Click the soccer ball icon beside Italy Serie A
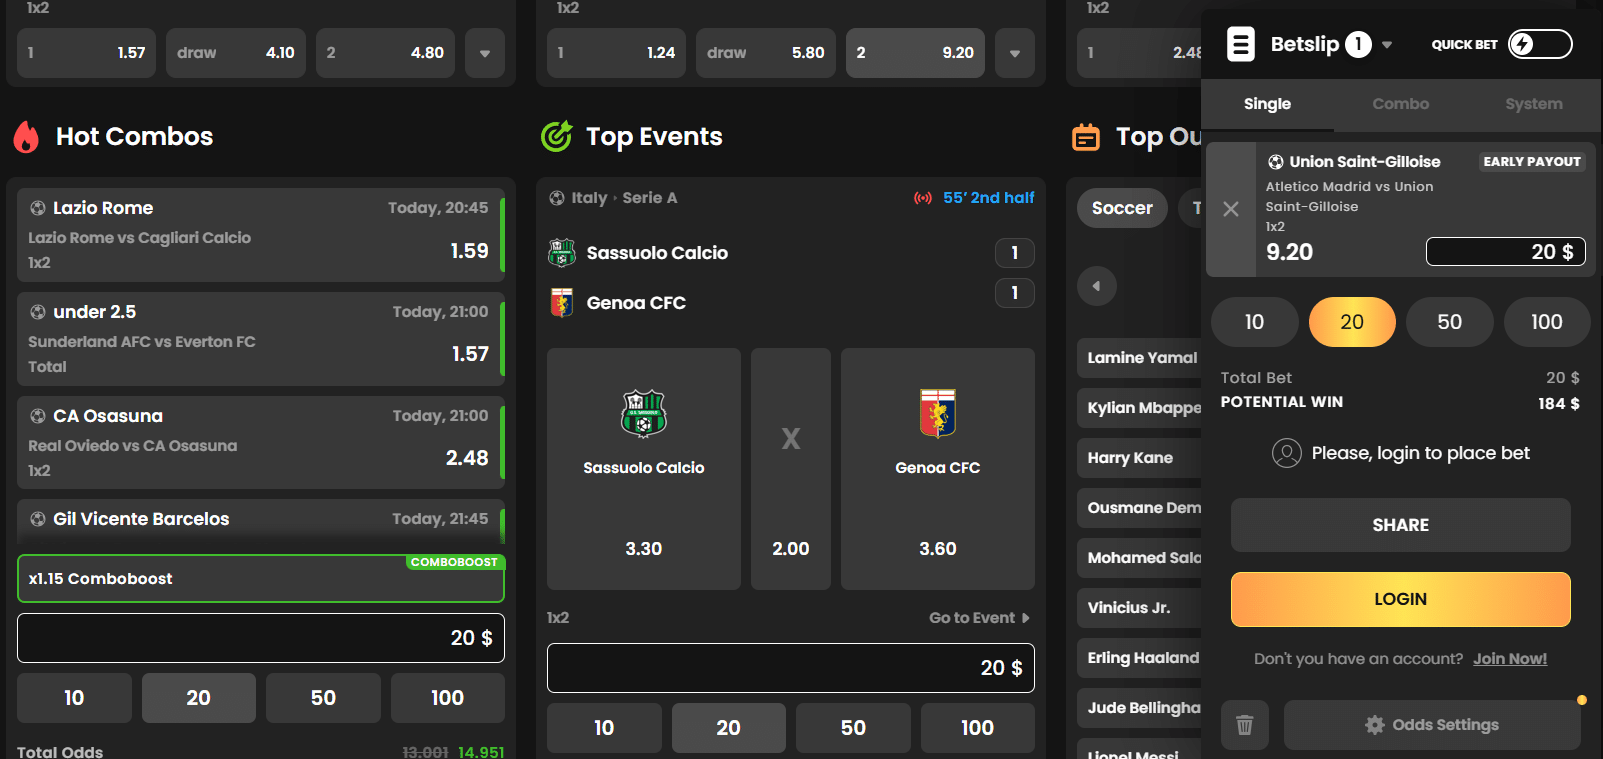Viewport: 1603px width, 759px height. pos(557,198)
